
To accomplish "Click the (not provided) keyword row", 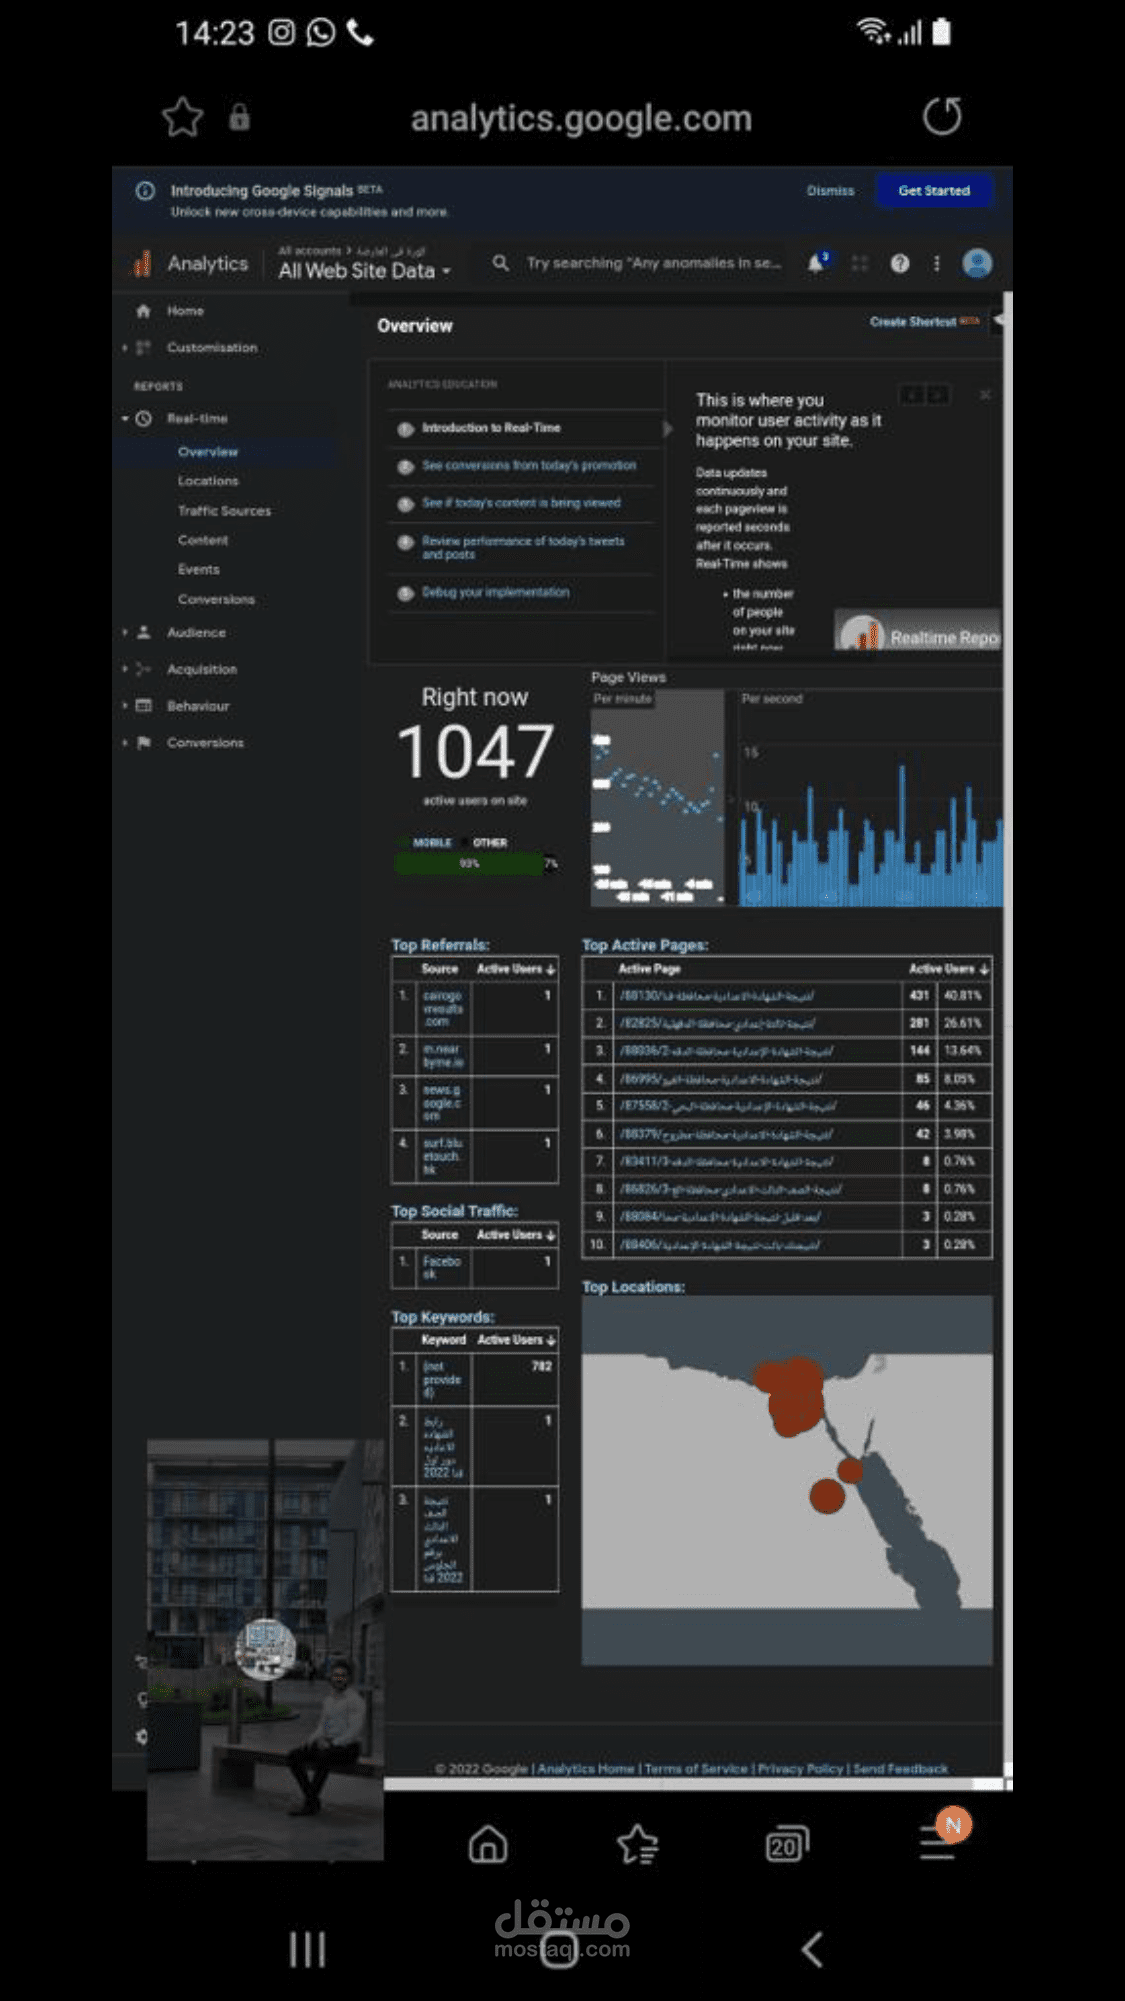I will point(475,1380).
